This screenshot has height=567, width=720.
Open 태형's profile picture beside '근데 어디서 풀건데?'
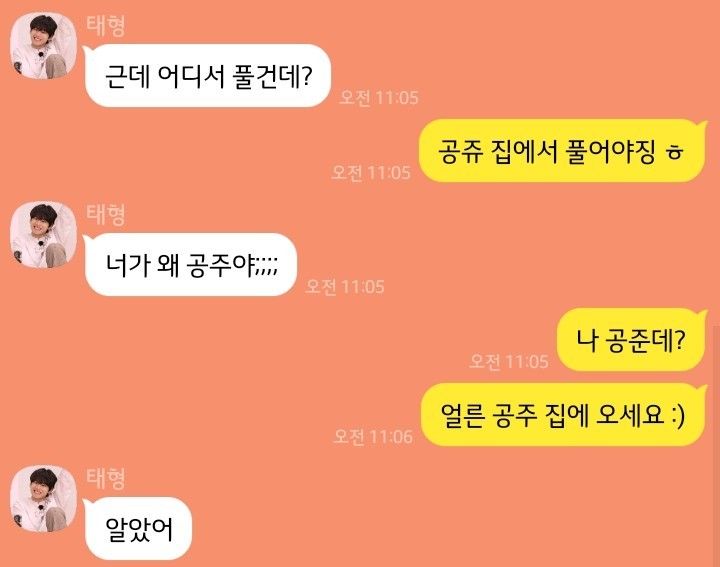44,45
